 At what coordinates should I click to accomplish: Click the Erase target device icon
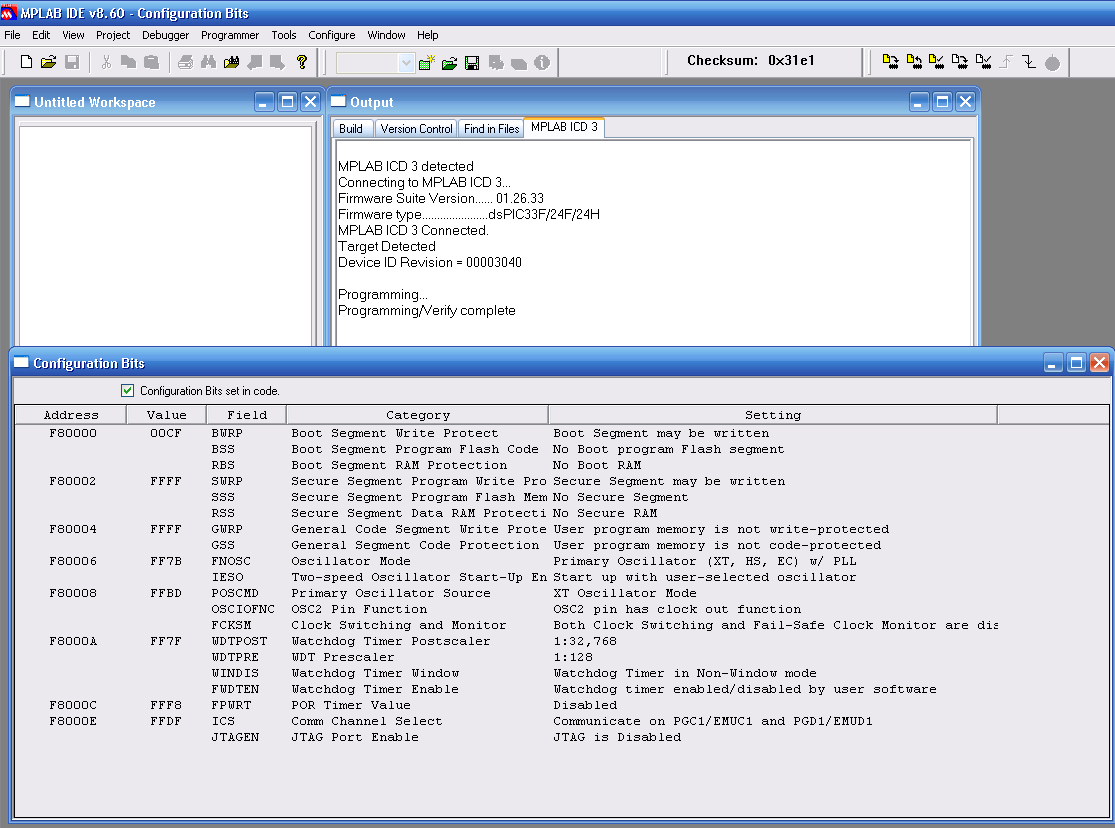959,62
